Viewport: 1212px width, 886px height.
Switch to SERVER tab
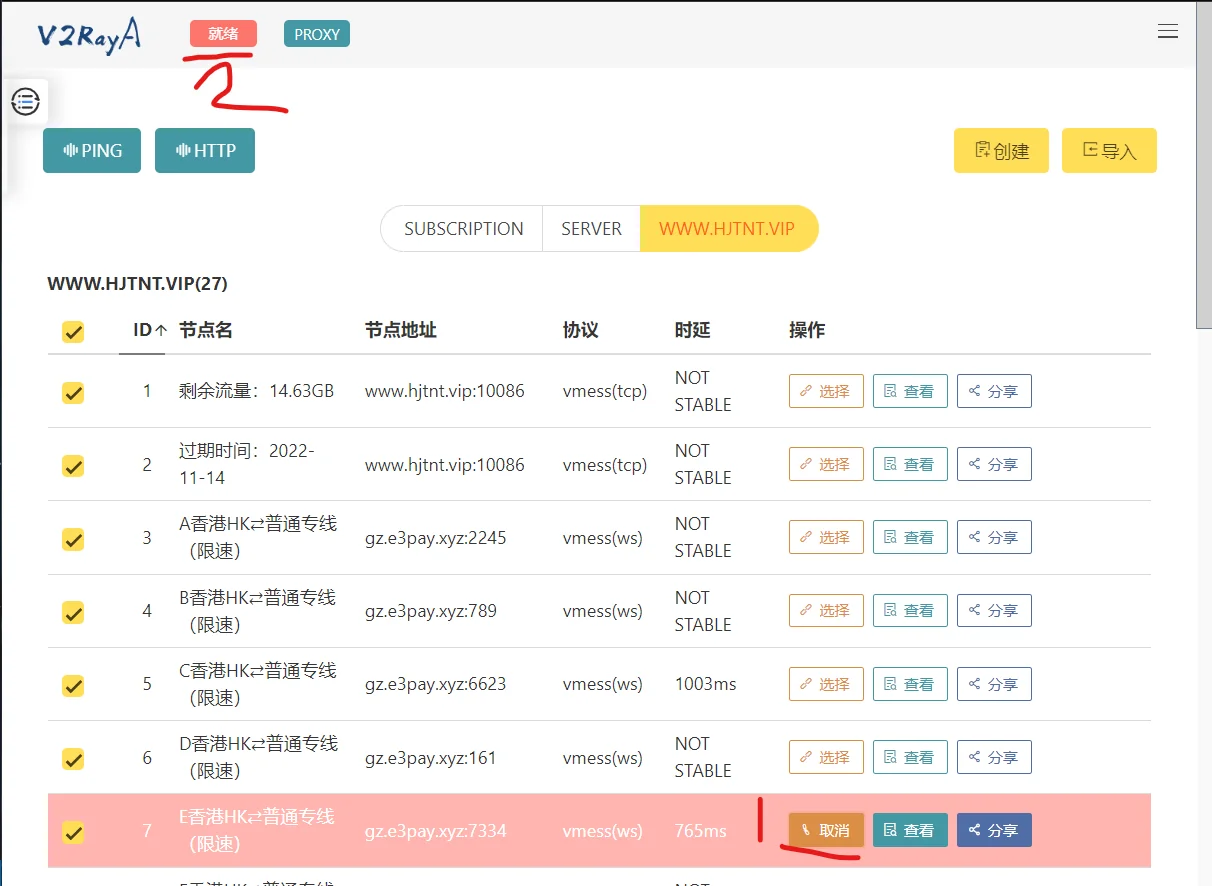click(591, 229)
